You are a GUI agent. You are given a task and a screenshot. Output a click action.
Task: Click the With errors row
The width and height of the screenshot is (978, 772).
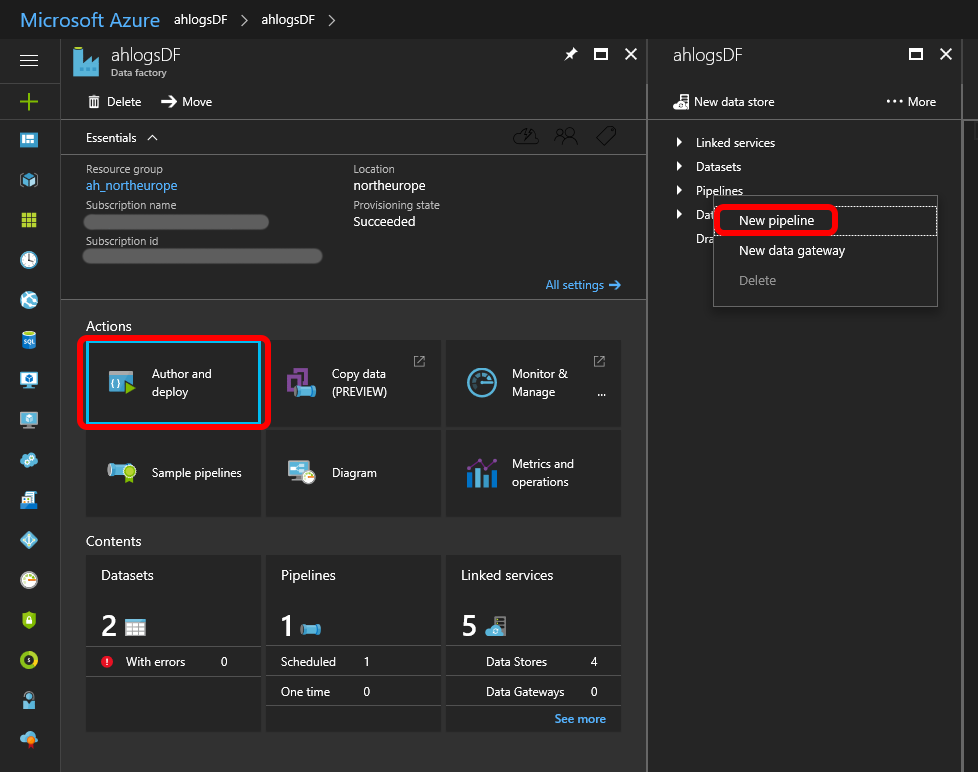pos(173,662)
